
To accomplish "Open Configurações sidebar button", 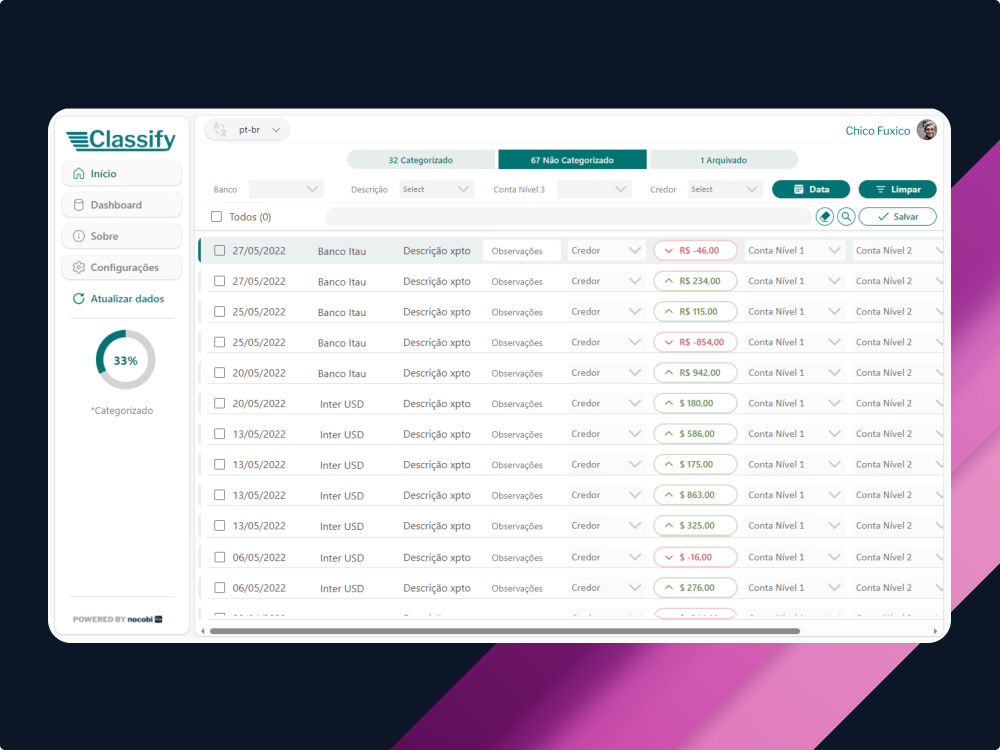I will tap(122, 267).
